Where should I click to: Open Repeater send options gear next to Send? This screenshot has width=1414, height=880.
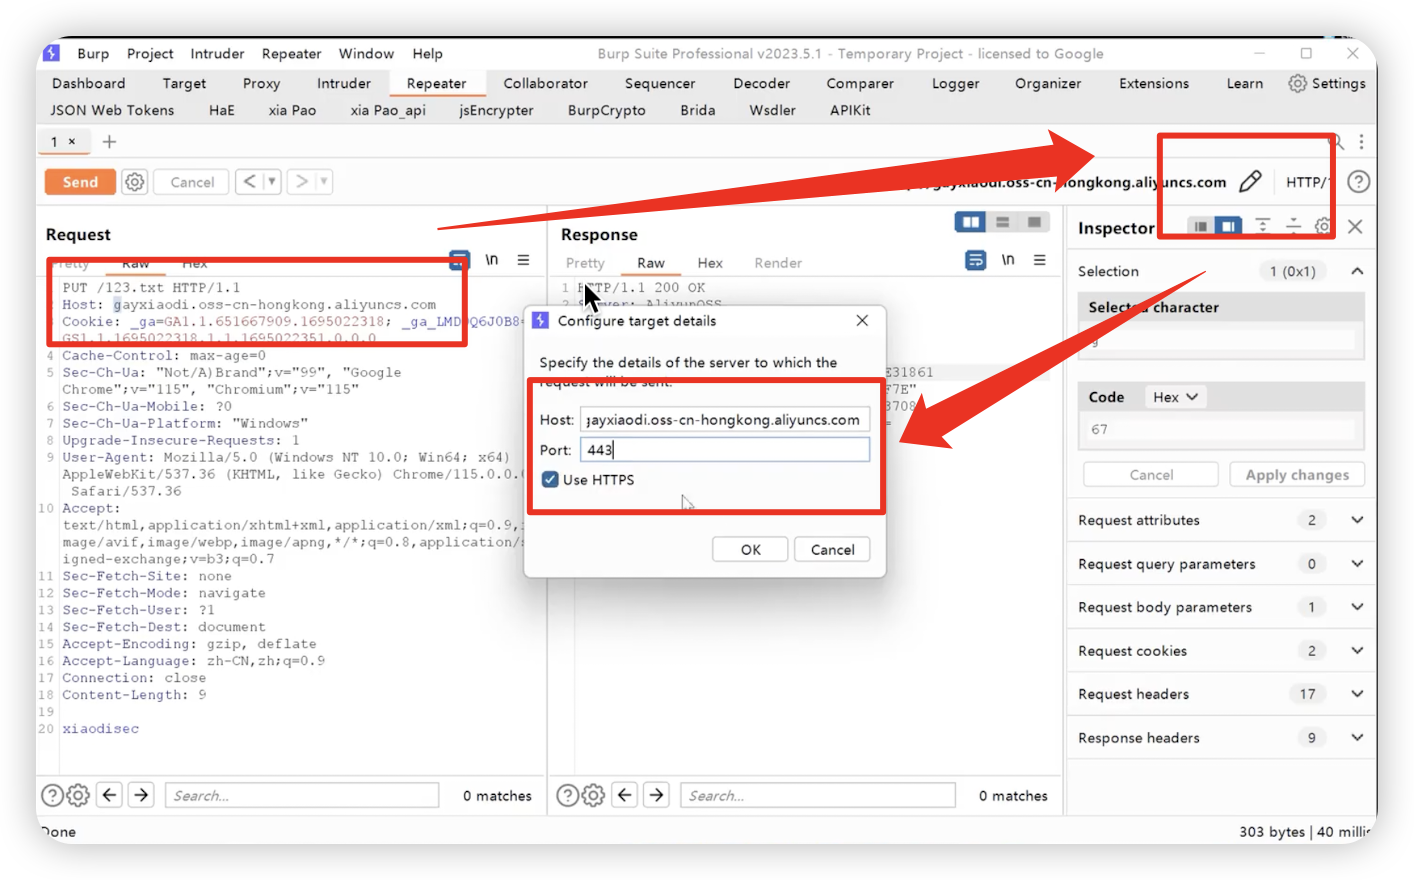coord(134,182)
